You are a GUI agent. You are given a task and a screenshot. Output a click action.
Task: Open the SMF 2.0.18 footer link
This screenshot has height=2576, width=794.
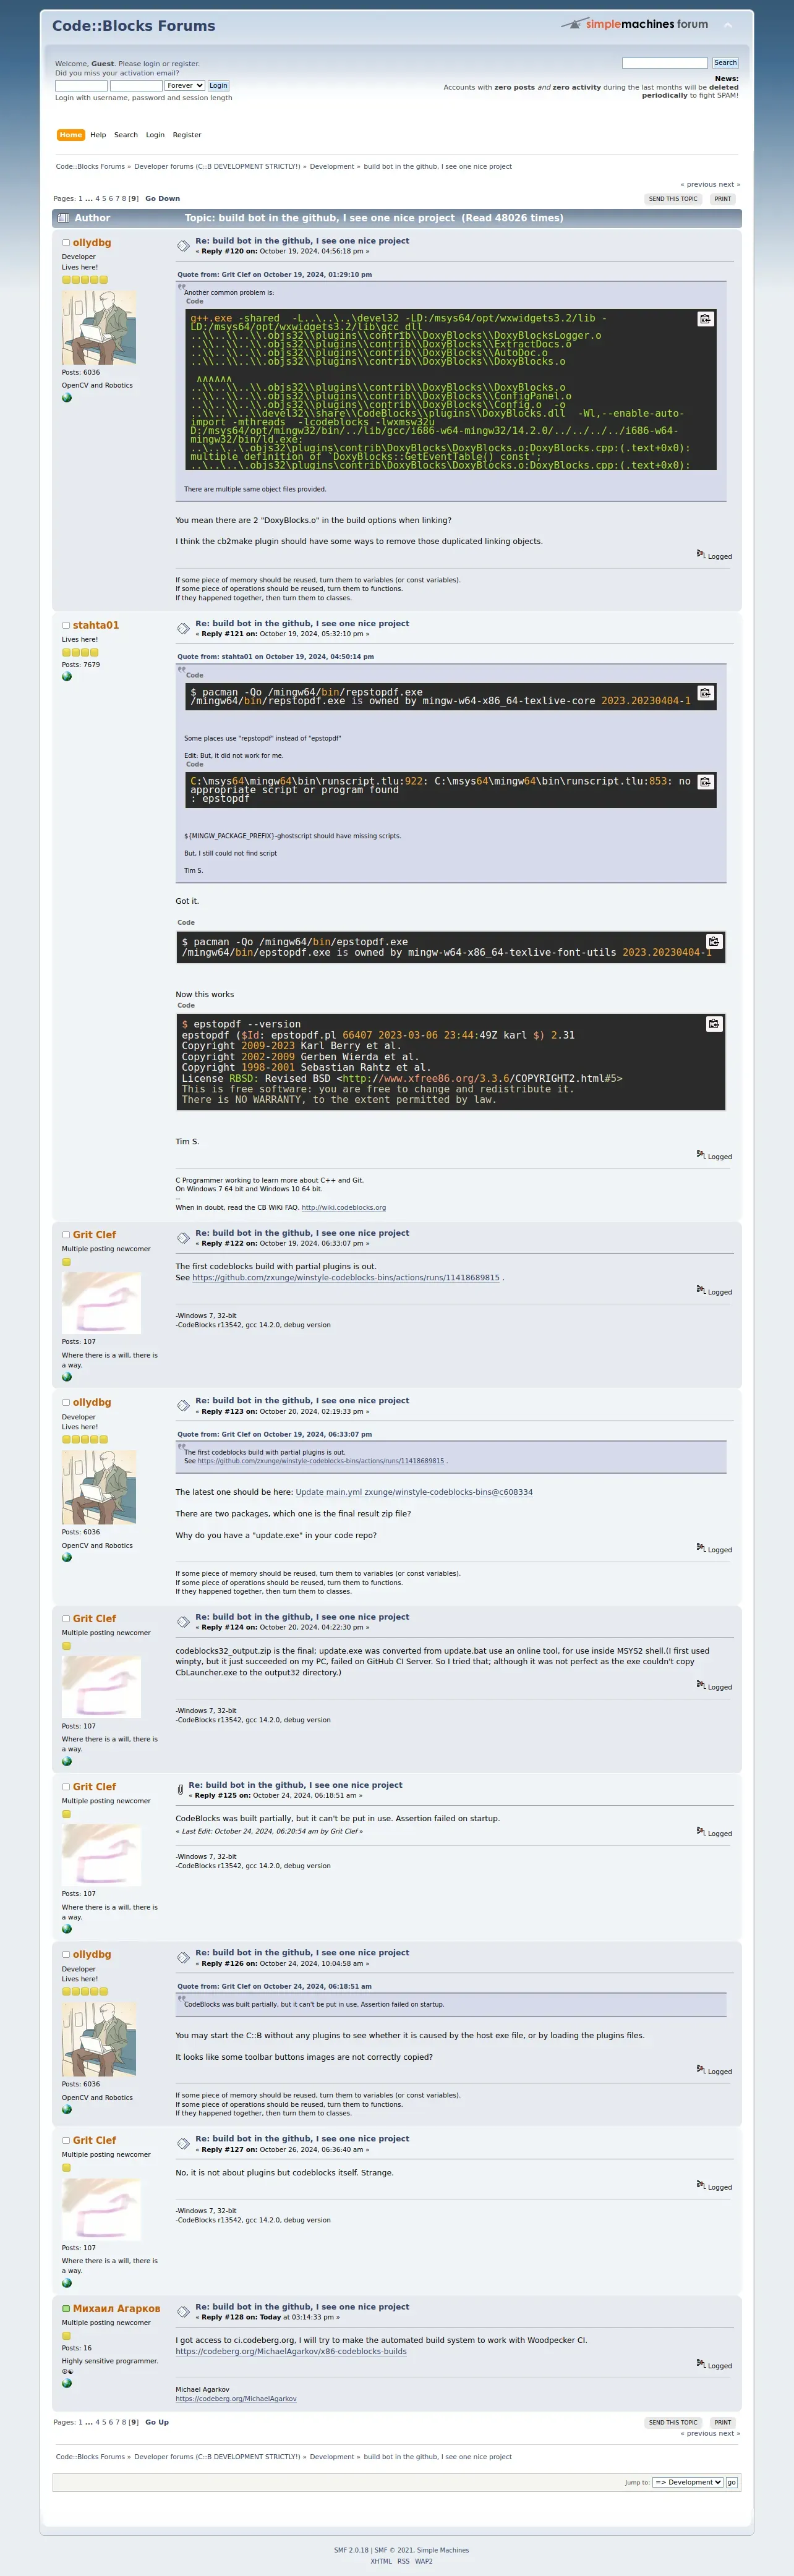pos(351,2550)
